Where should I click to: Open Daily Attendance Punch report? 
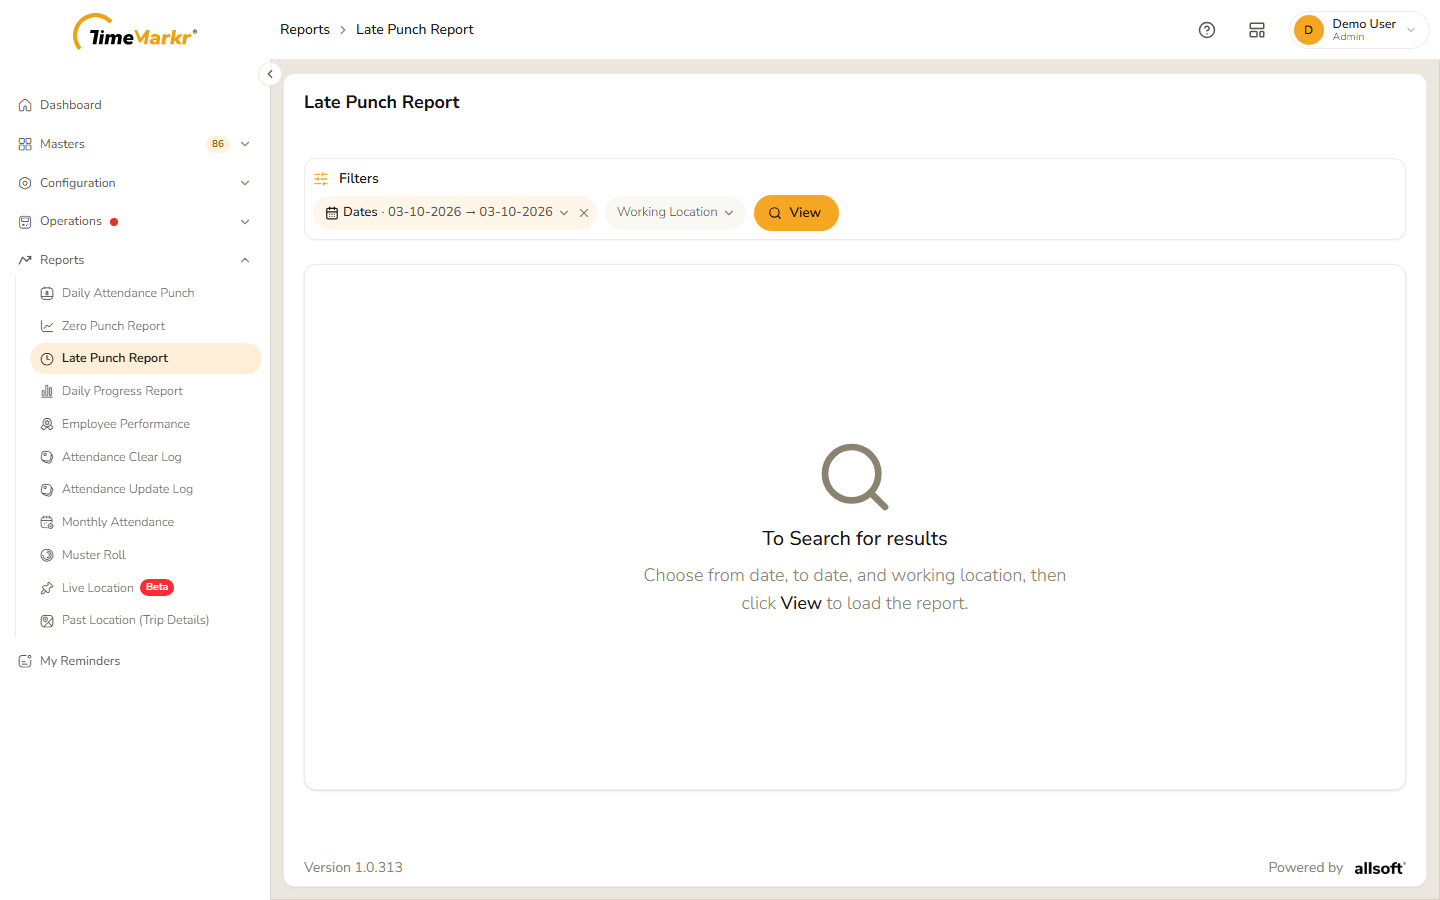click(146, 293)
